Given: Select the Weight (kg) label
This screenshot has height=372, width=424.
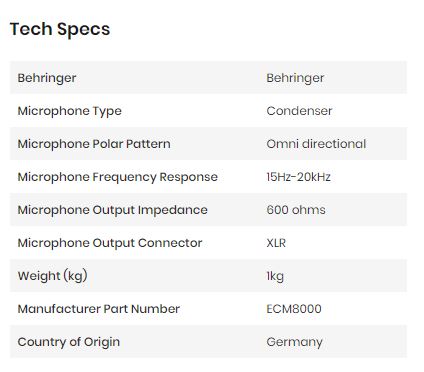Looking at the screenshot, I should tap(53, 276).
